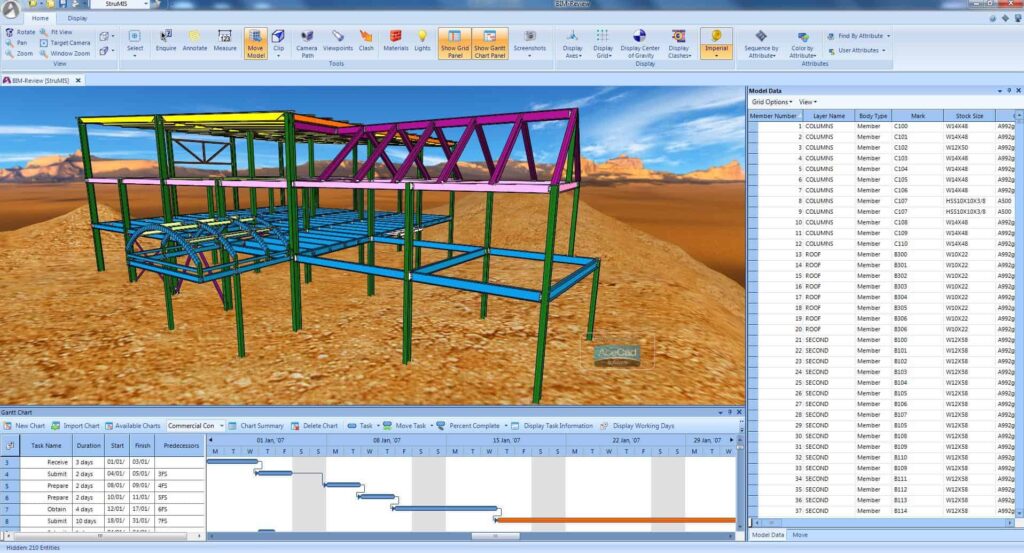This screenshot has height=553, width=1024.
Task: Switch to the Home ribbon tab
Action: 40,18
